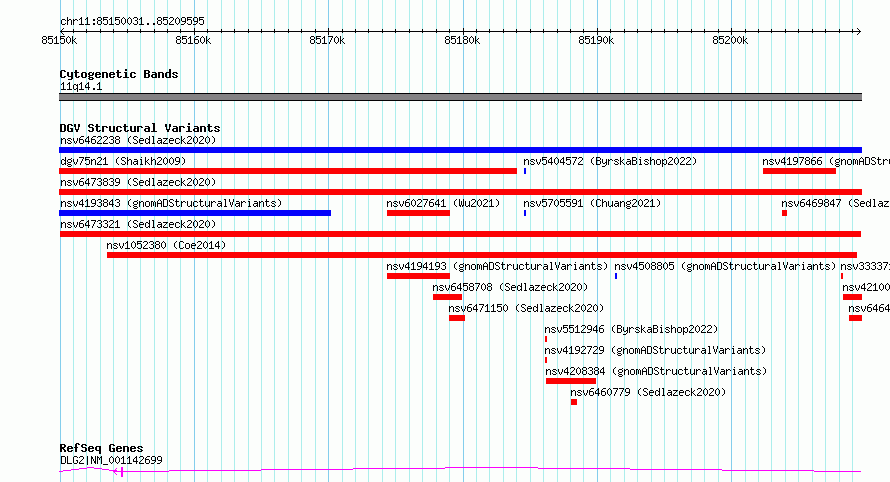Screen dimensions: 890x482
Task: Open nsv4508805 (gnomADStructuralVariants) label
Action: (x=725, y=266)
